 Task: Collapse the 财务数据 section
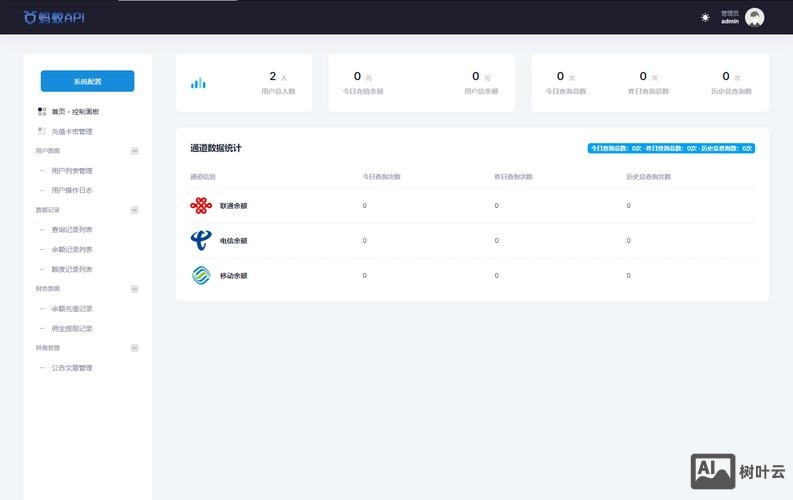[135, 288]
